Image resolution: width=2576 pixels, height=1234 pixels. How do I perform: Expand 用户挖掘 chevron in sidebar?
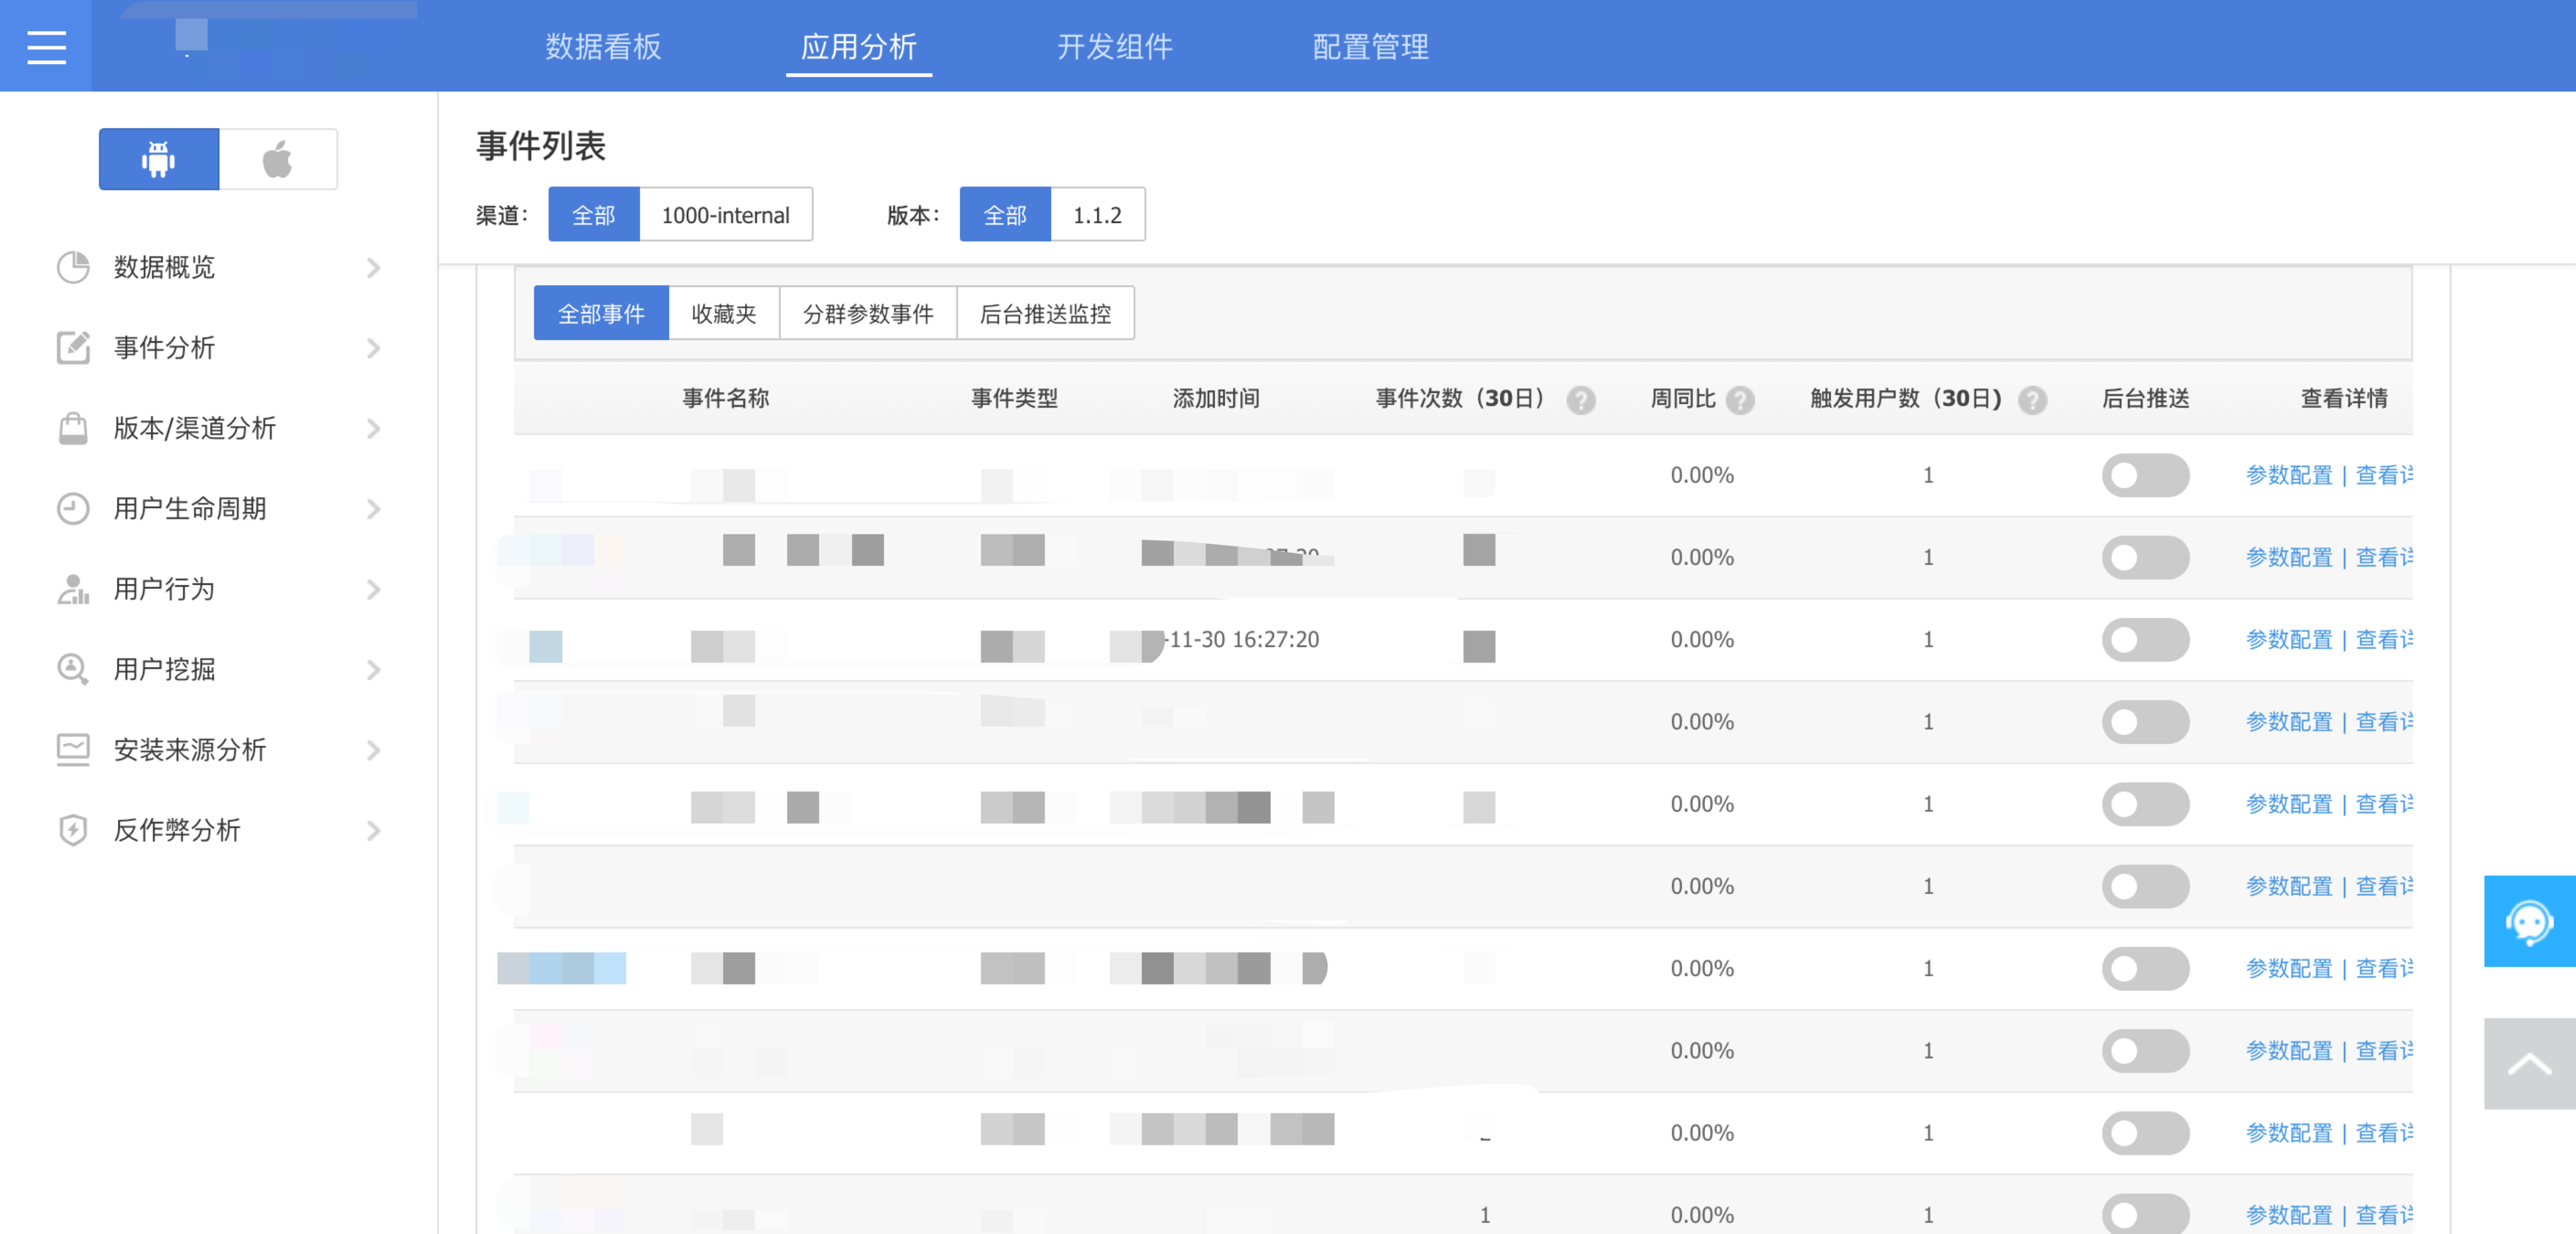pos(373,670)
